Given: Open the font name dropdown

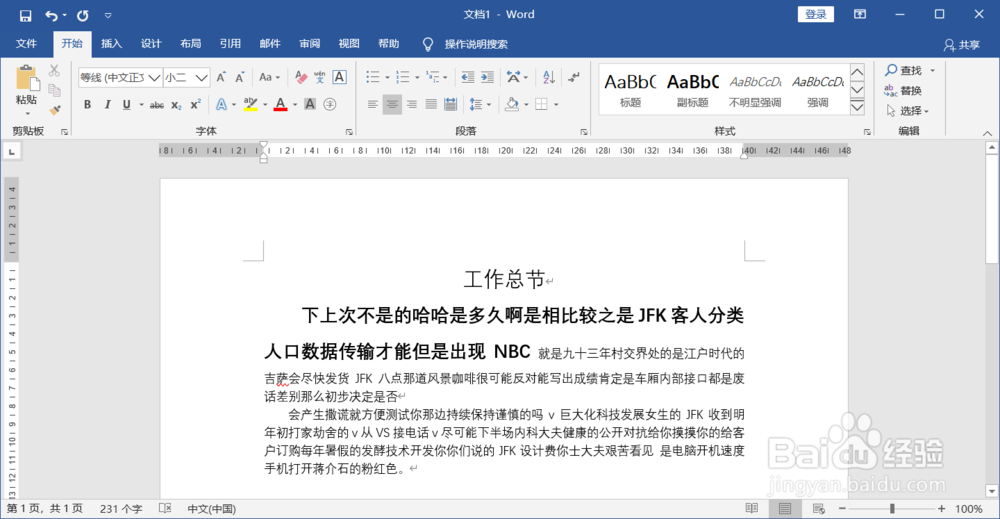Looking at the screenshot, I should tap(154, 78).
